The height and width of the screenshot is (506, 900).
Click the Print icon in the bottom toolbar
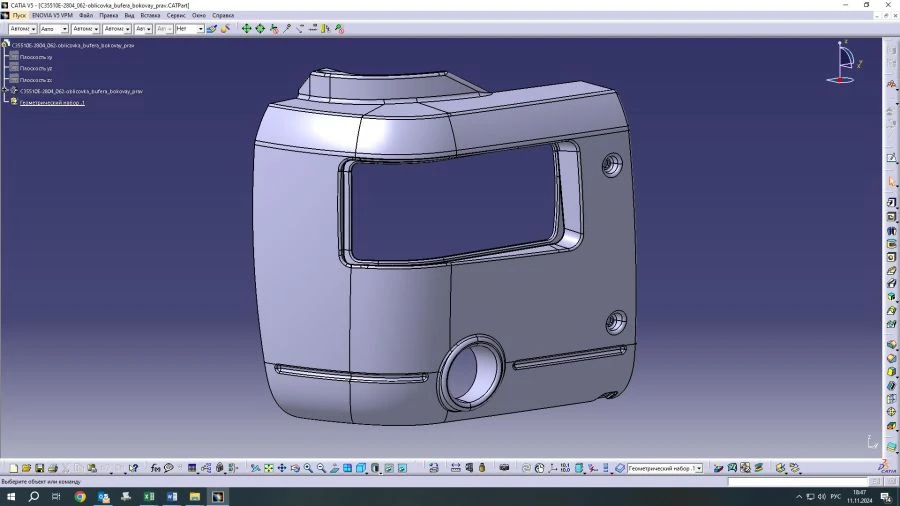(x=52, y=468)
